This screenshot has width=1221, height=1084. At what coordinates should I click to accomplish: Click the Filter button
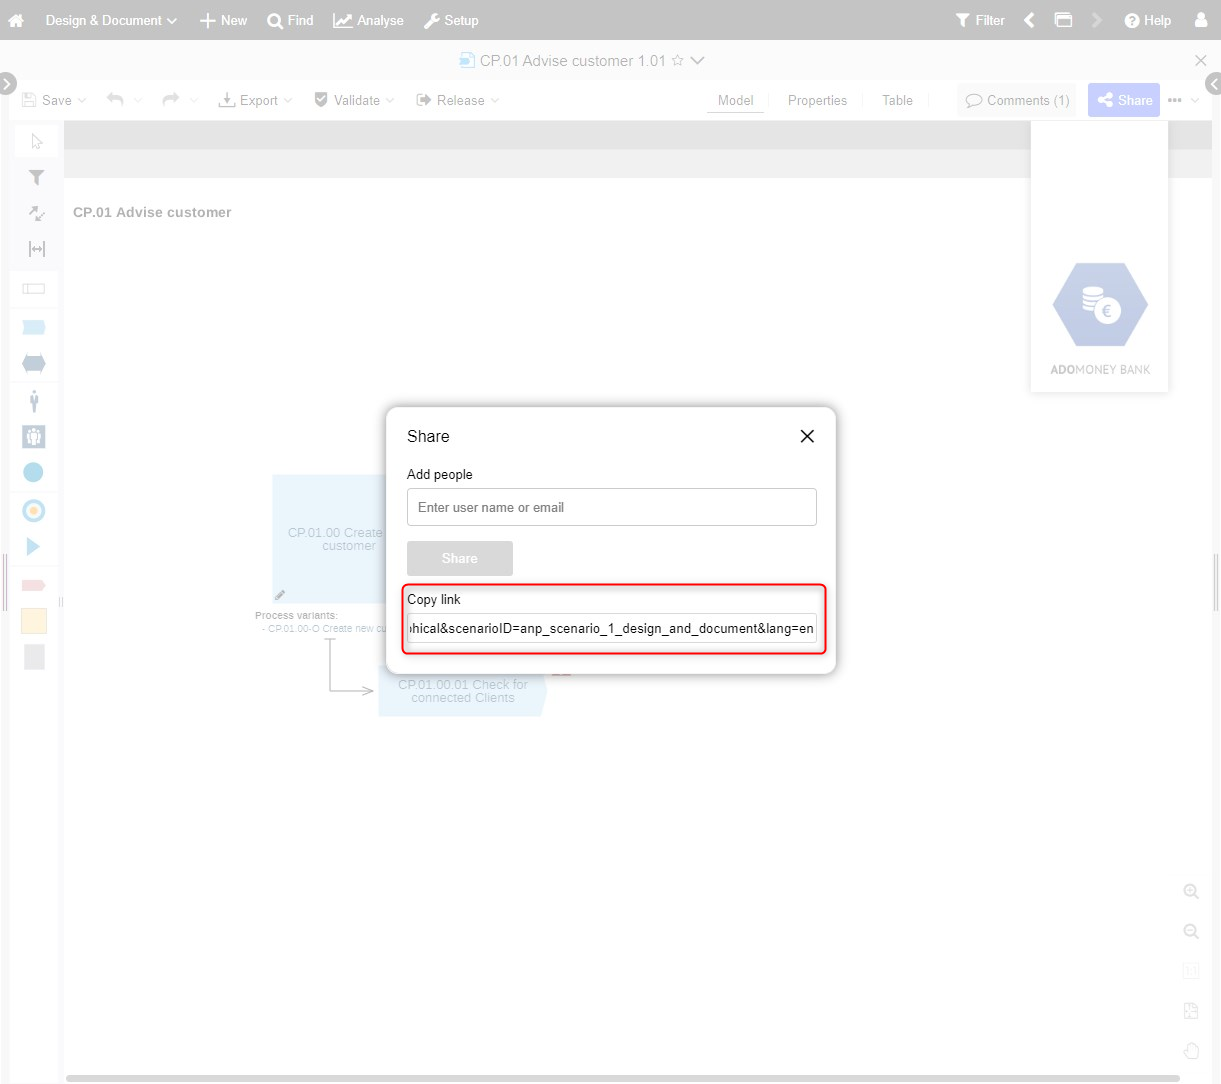tap(980, 20)
